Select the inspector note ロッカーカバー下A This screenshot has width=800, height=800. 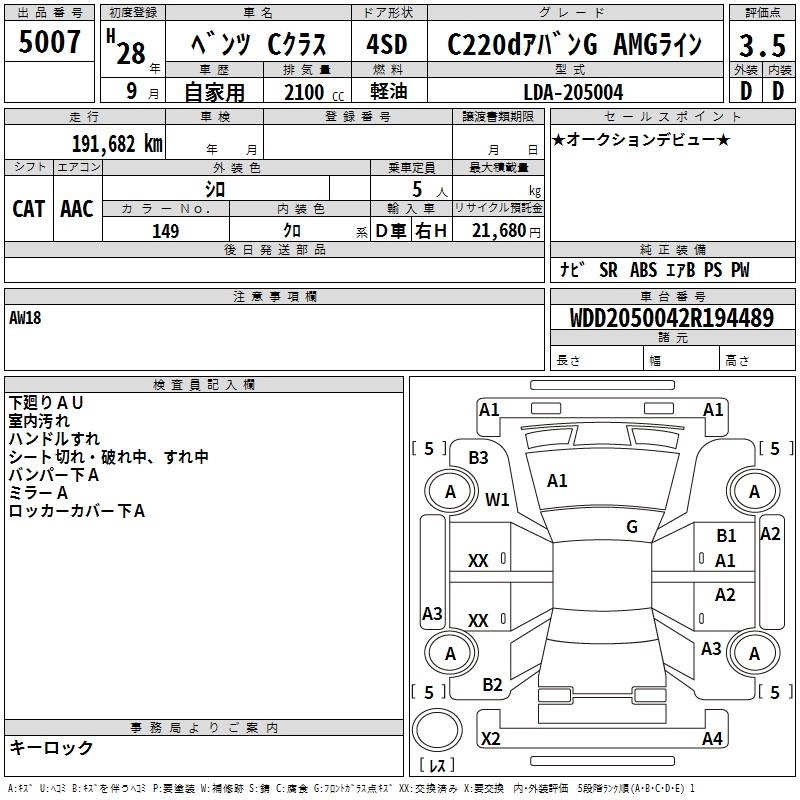click(x=77, y=510)
